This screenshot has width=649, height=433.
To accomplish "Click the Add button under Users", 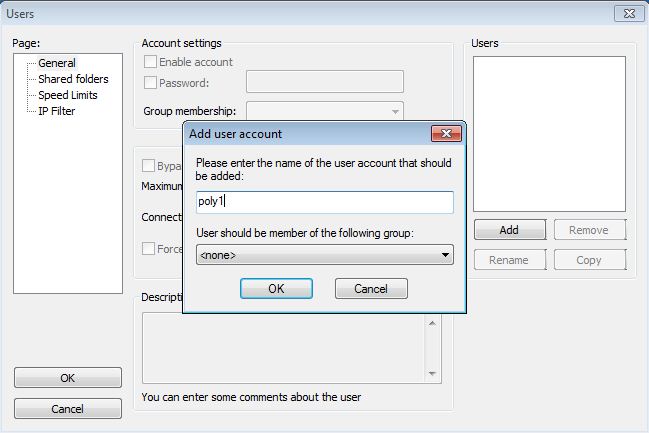I will [x=509, y=230].
